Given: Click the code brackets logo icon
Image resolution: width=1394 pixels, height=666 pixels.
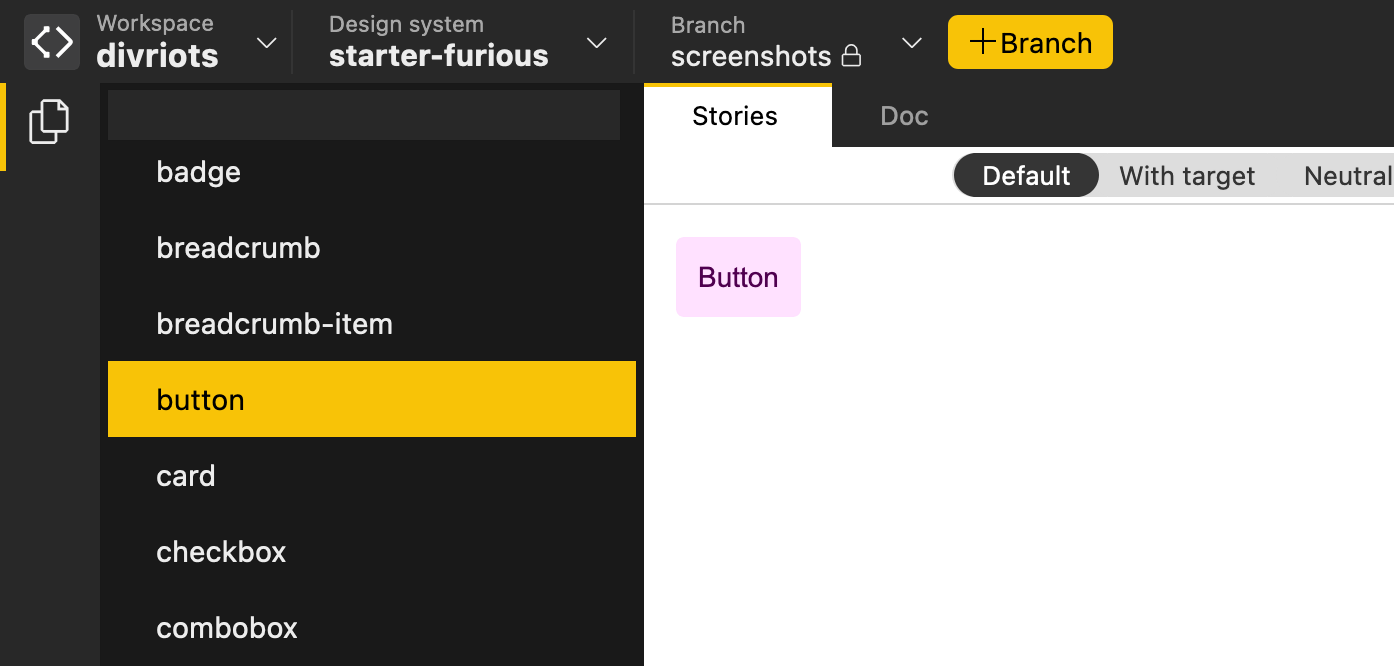Looking at the screenshot, I should (51, 42).
